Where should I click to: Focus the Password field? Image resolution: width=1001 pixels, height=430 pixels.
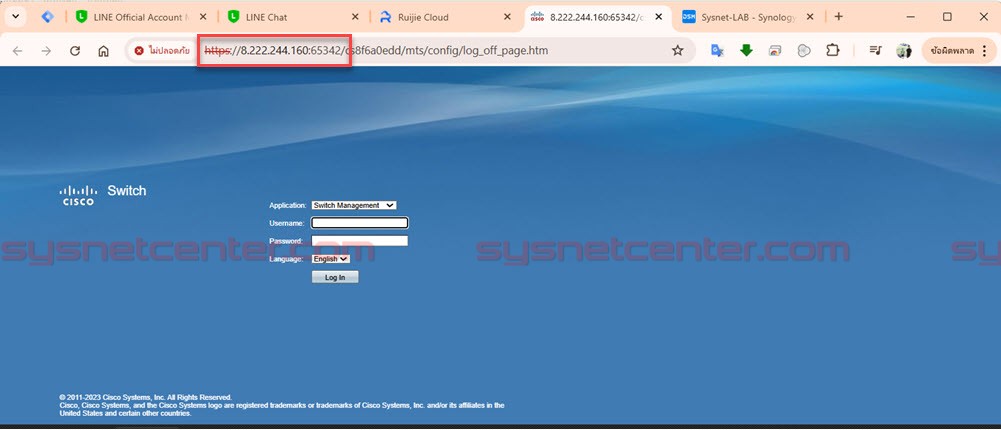click(x=359, y=241)
